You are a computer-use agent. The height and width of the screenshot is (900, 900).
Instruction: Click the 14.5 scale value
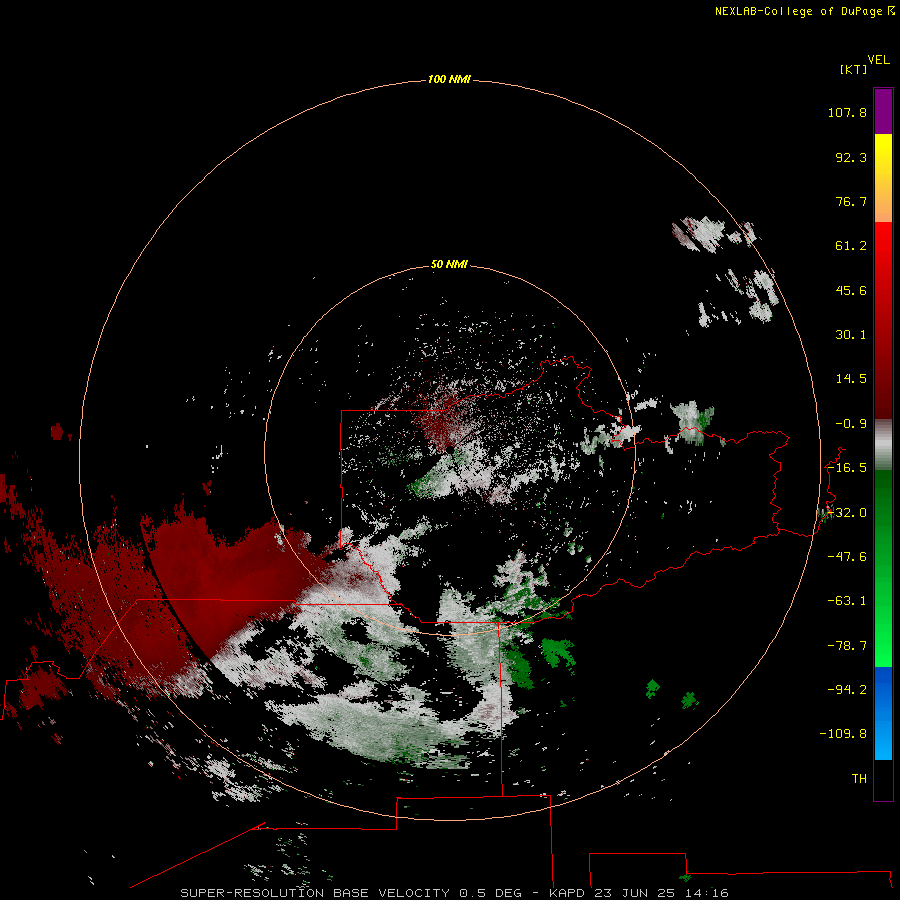tap(851, 379)
